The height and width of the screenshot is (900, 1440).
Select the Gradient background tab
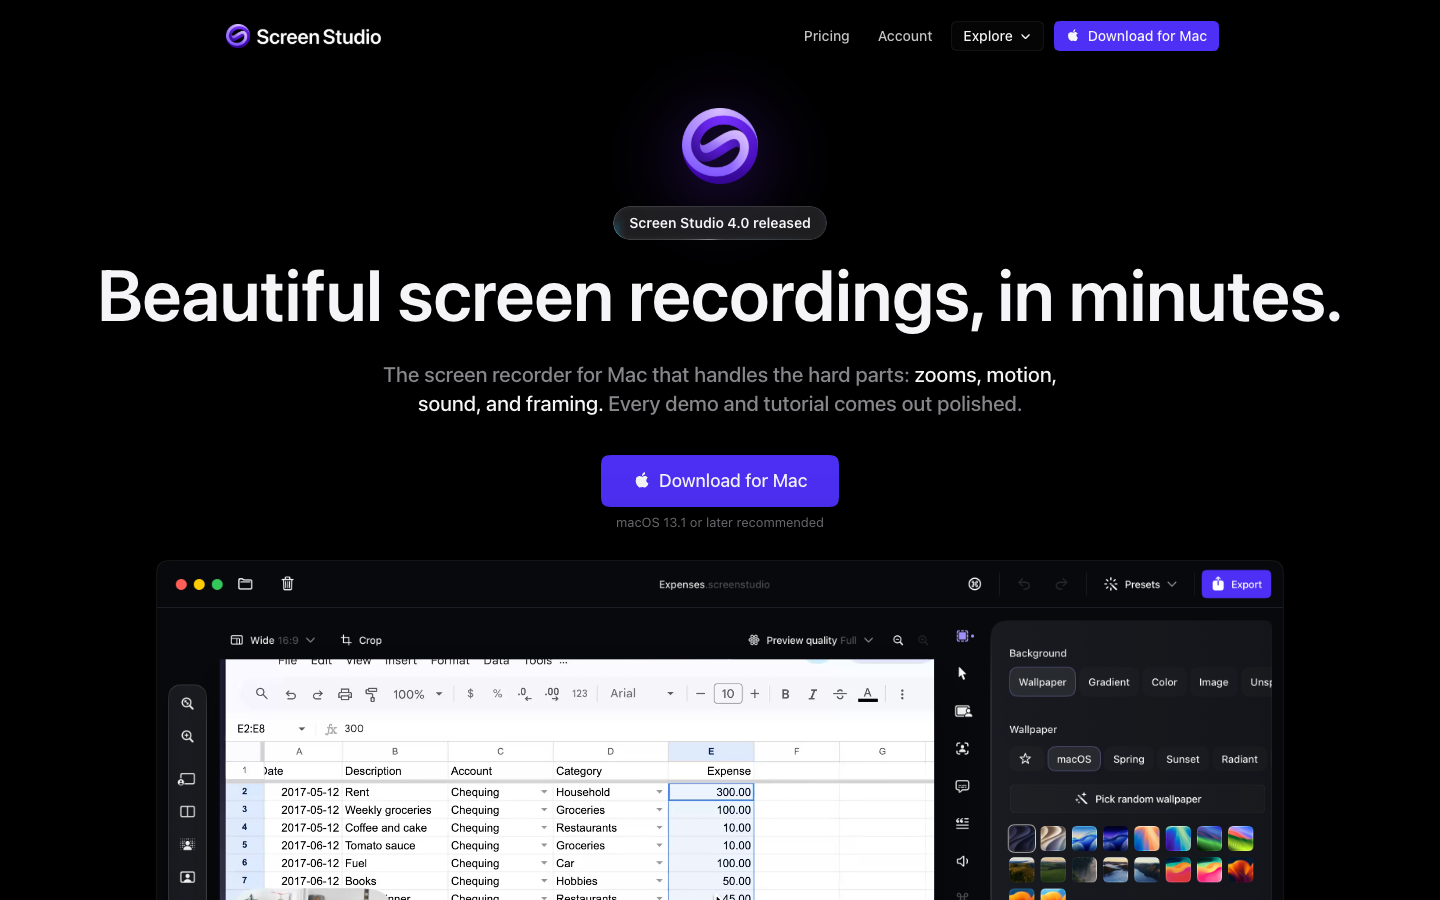pyautogui.click(x=1109, y=682)
